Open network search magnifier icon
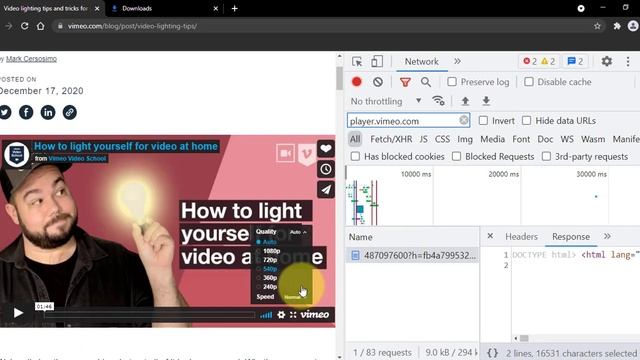The width and height of the screenshot is (640, 360). pos(426,82)
